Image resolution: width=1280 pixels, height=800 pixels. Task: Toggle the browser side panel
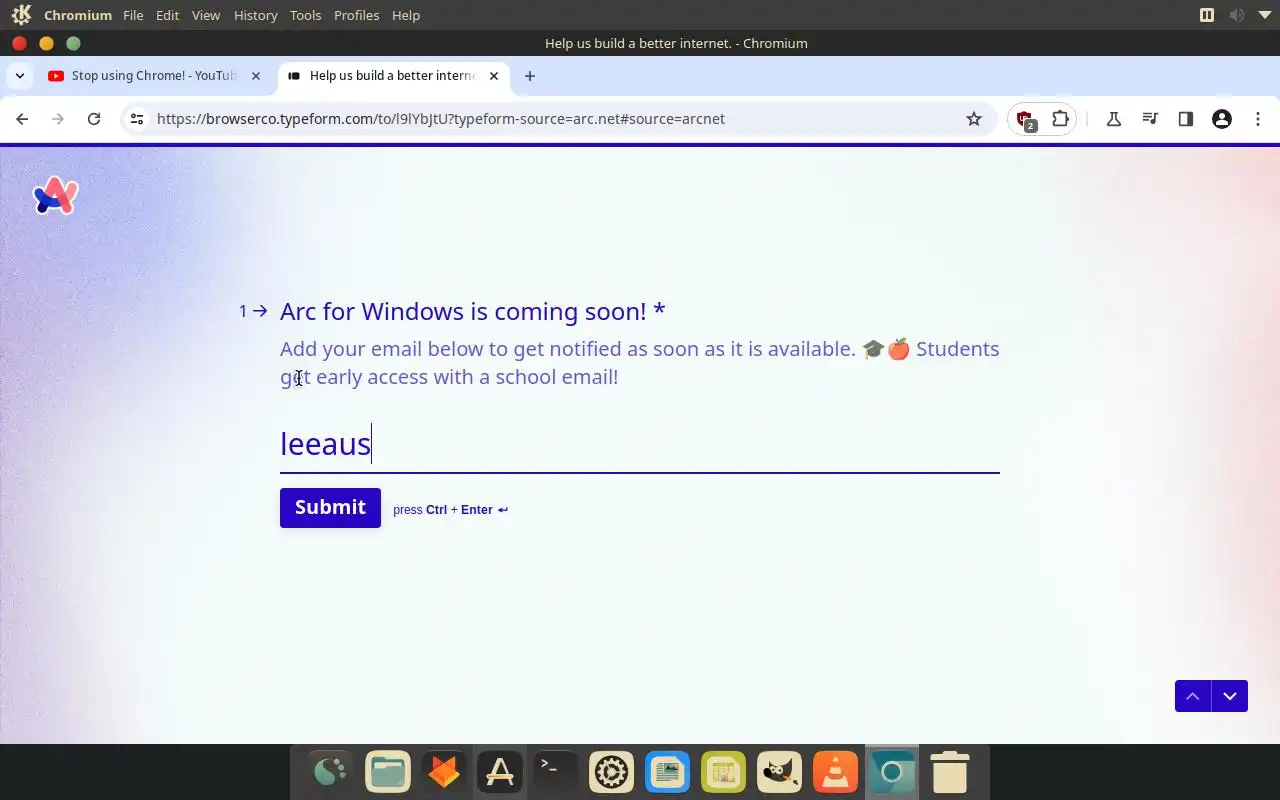(1186, 119)
